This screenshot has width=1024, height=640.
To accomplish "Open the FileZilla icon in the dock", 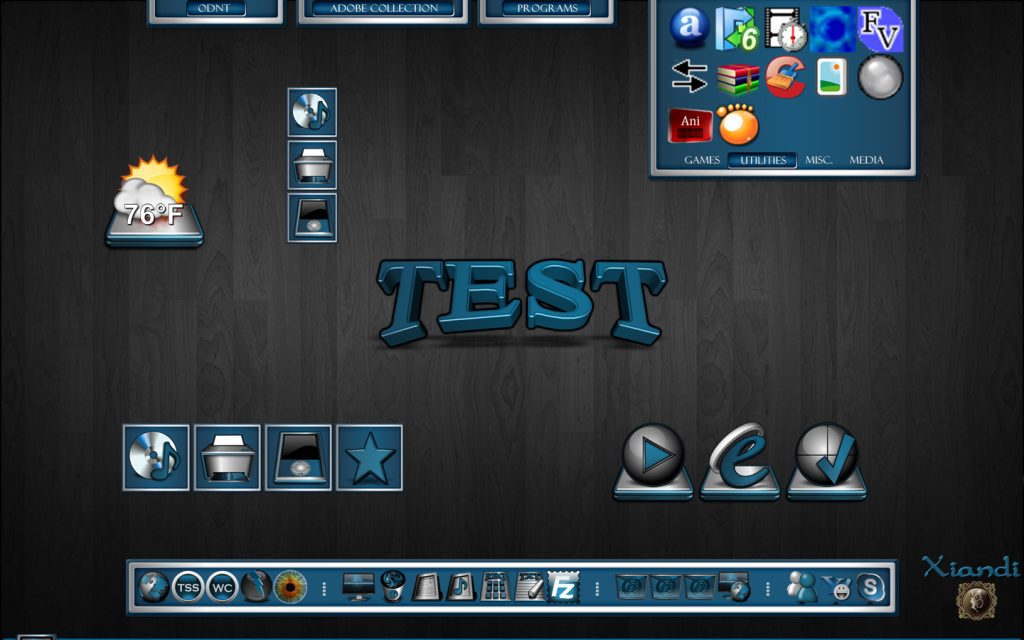I will 564,587.
